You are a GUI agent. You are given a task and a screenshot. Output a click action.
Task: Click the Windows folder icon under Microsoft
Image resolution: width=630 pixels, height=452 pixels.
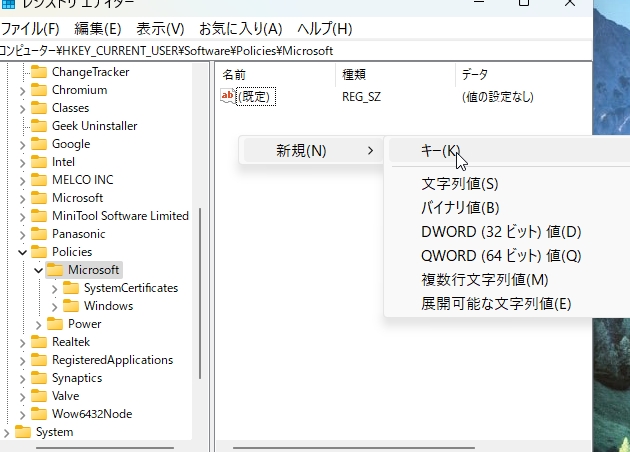(71, 306)
